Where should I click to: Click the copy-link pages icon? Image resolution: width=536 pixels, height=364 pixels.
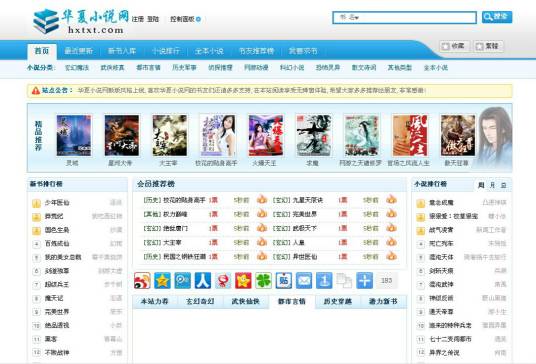(344, 281)
